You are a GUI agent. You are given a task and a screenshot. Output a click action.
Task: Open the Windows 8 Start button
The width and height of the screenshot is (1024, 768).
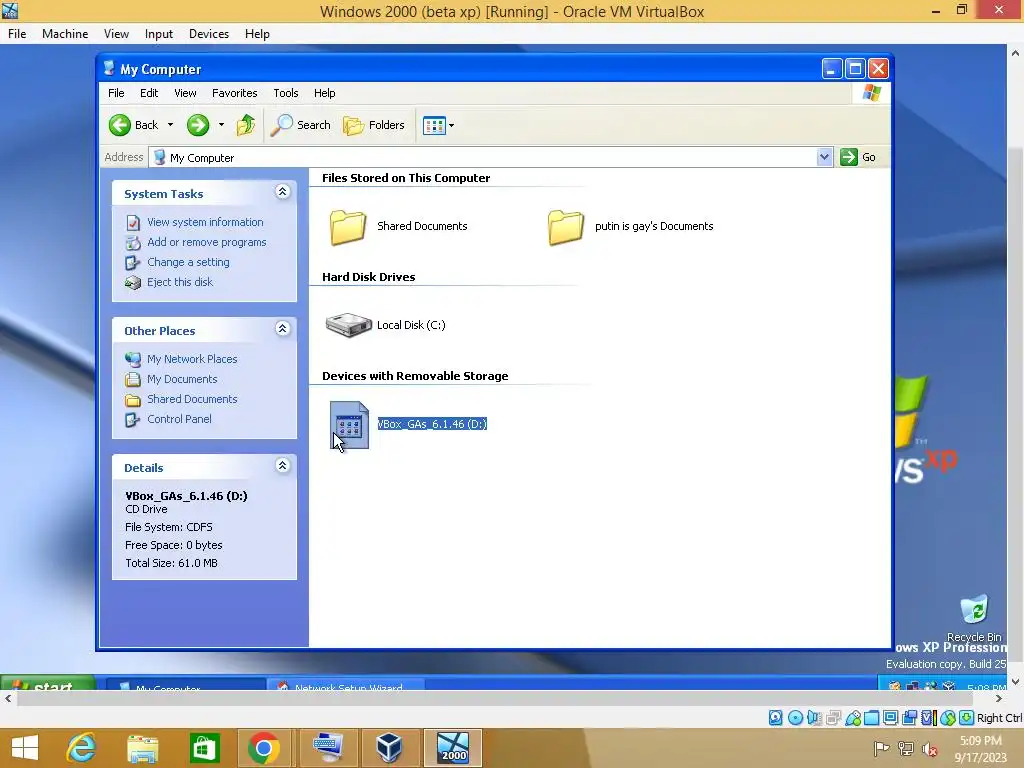click(x=25, y=748)
